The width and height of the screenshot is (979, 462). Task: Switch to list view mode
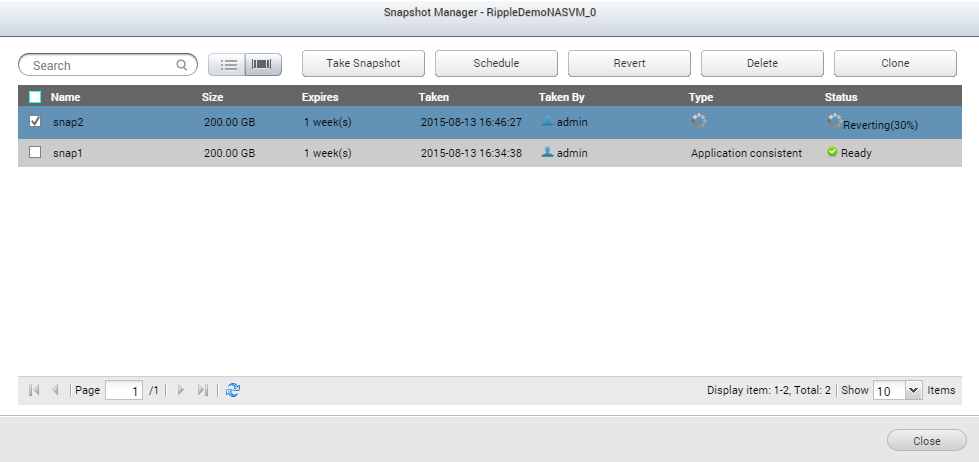(227, 64)
